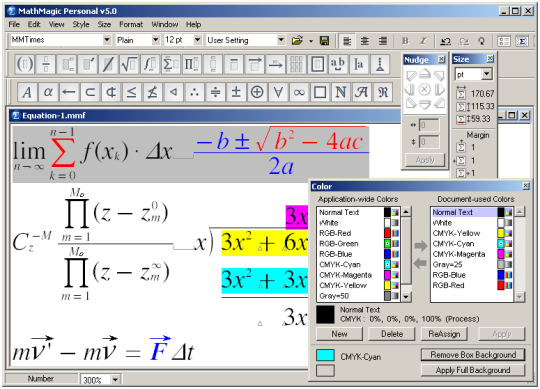540x389 pixels.
Task: Open the Fraktur R symbol palette
Action: coord(383,92)
